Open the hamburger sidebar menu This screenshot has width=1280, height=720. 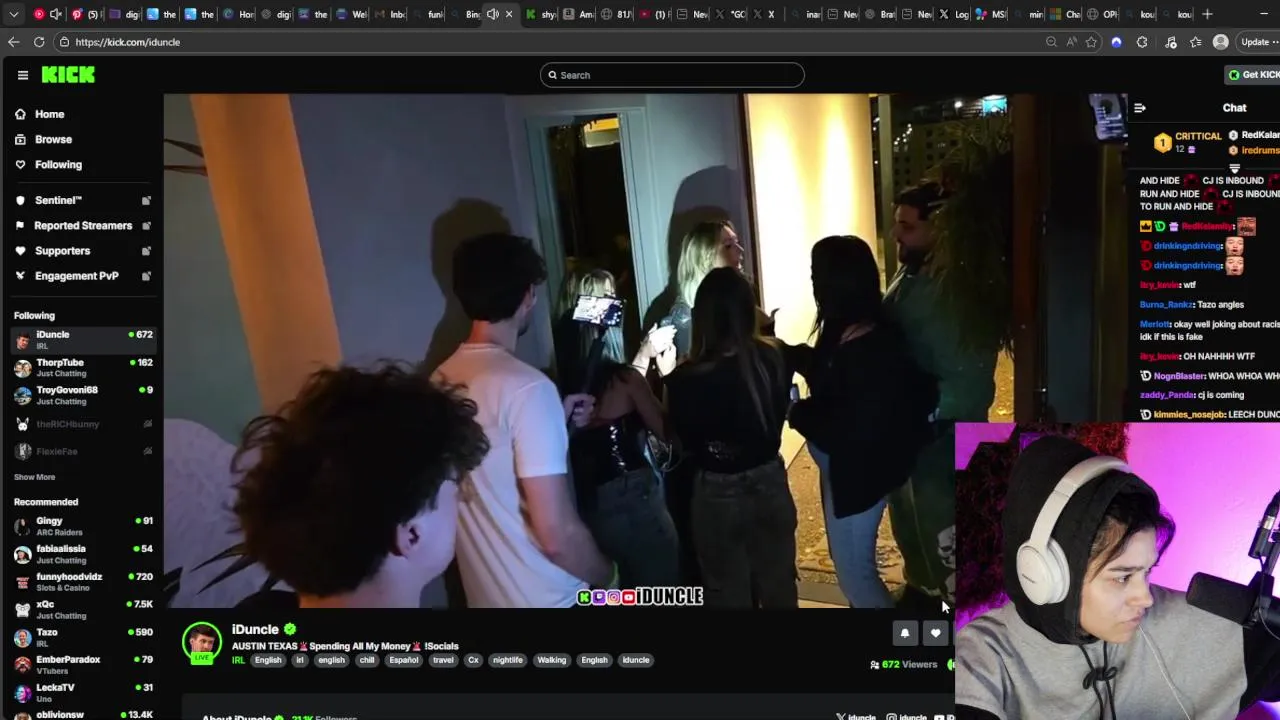22,75
